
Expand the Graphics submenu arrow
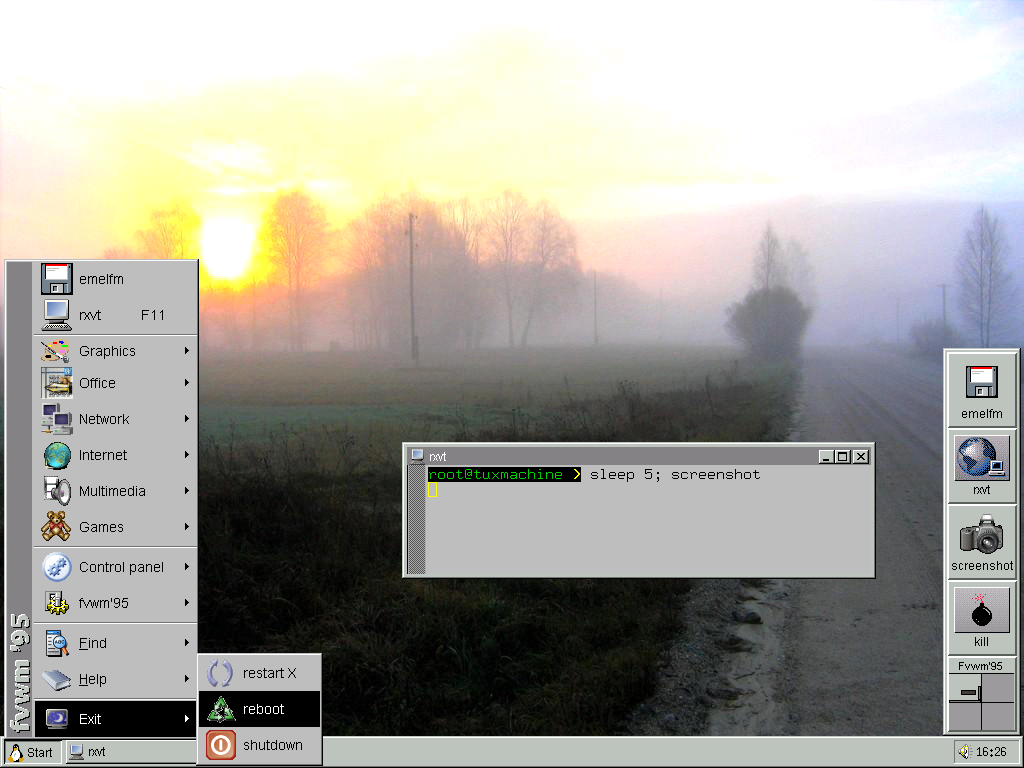pyautogui.click(x=187, y=351)
